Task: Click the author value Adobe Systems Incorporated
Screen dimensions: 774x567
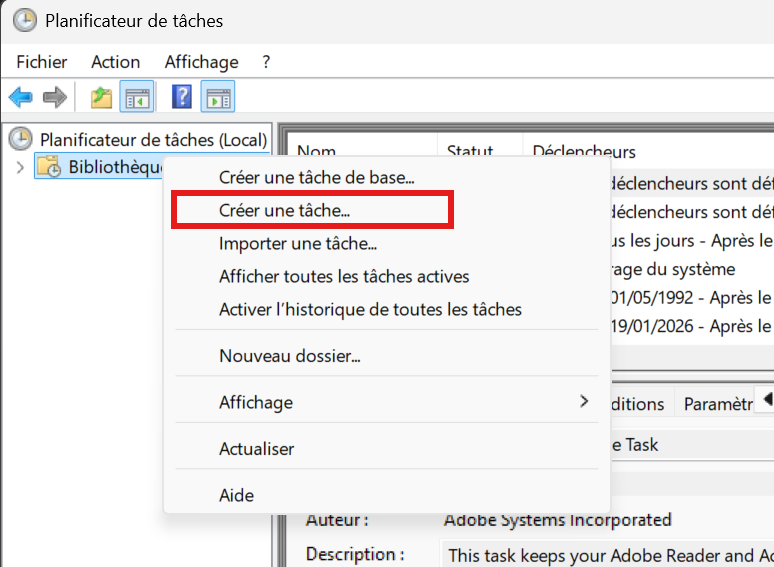Action: [557, 520]
